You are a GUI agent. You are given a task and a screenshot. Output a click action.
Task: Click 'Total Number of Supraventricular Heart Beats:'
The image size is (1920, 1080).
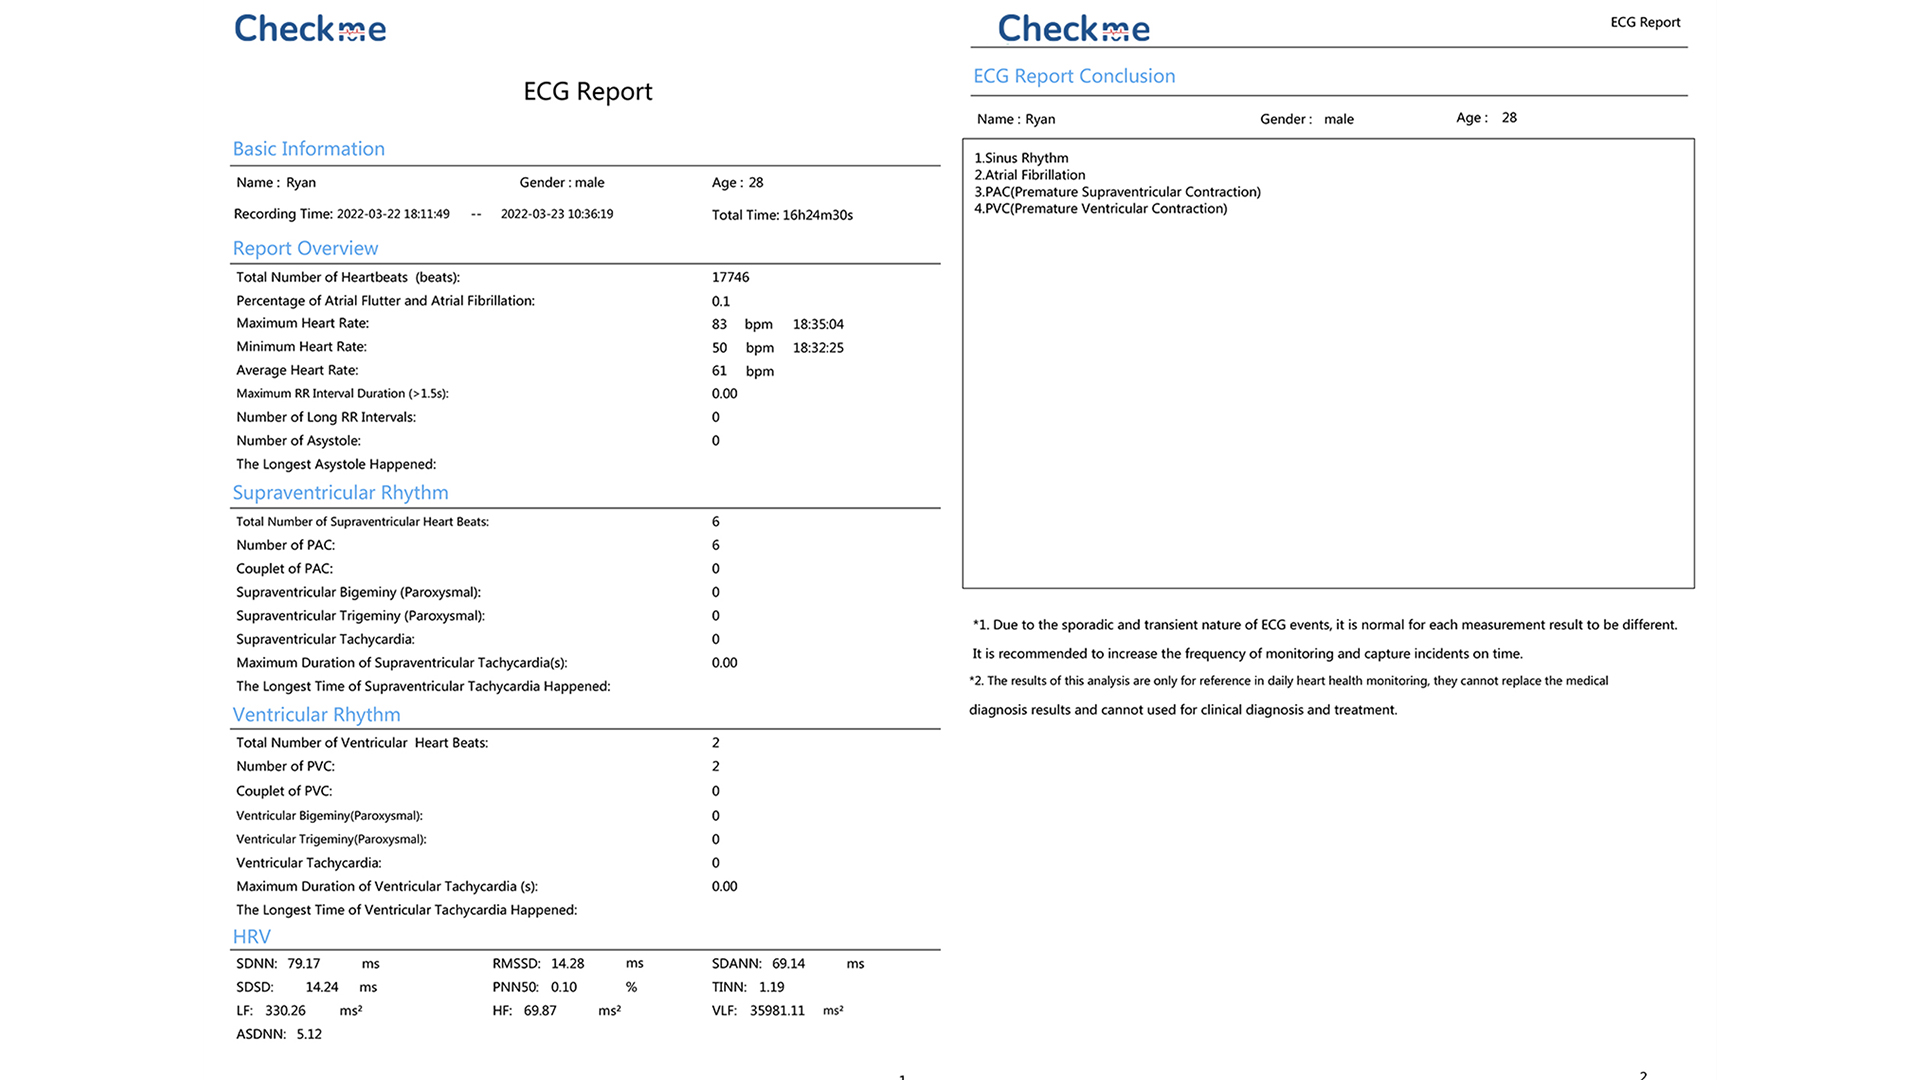pyautogui.click(x=362, y=522)
